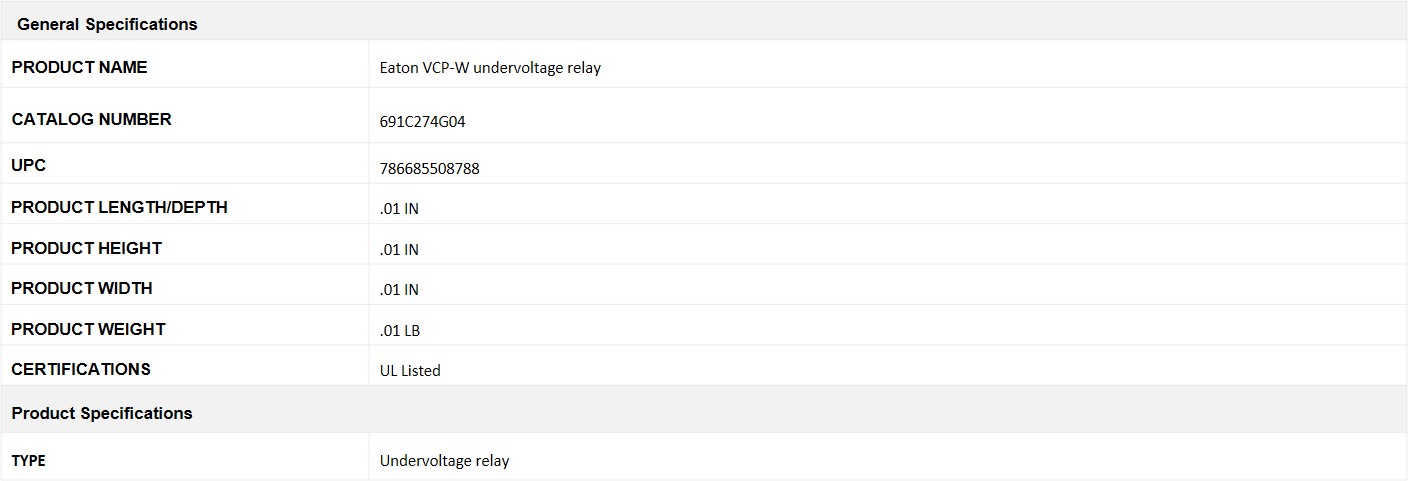The image size is (1408, 481).
Task: Click the product height value .01 IN
Action: (399, 250)
